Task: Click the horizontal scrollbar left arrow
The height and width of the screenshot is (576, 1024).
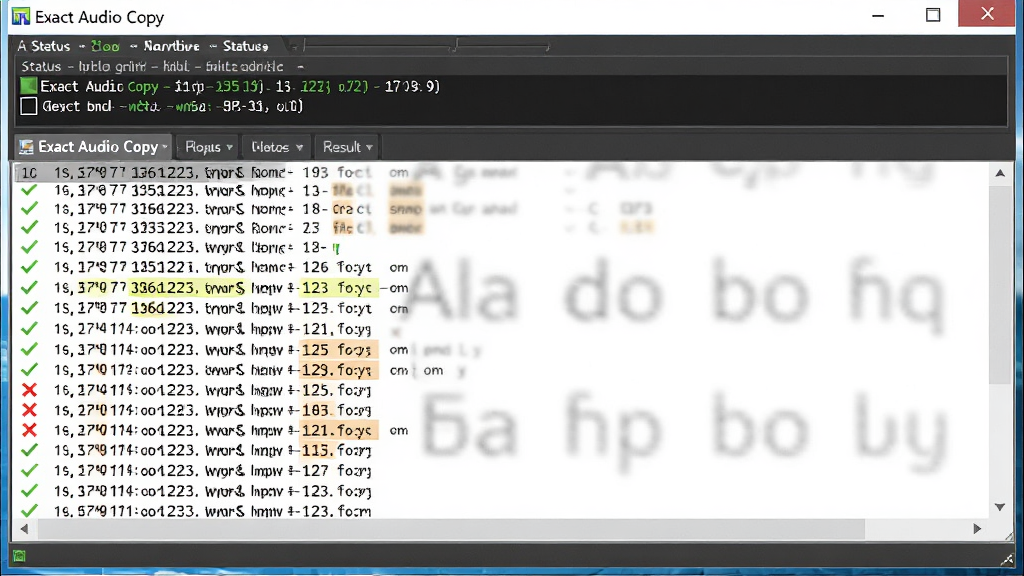Action: pos(24,529)
